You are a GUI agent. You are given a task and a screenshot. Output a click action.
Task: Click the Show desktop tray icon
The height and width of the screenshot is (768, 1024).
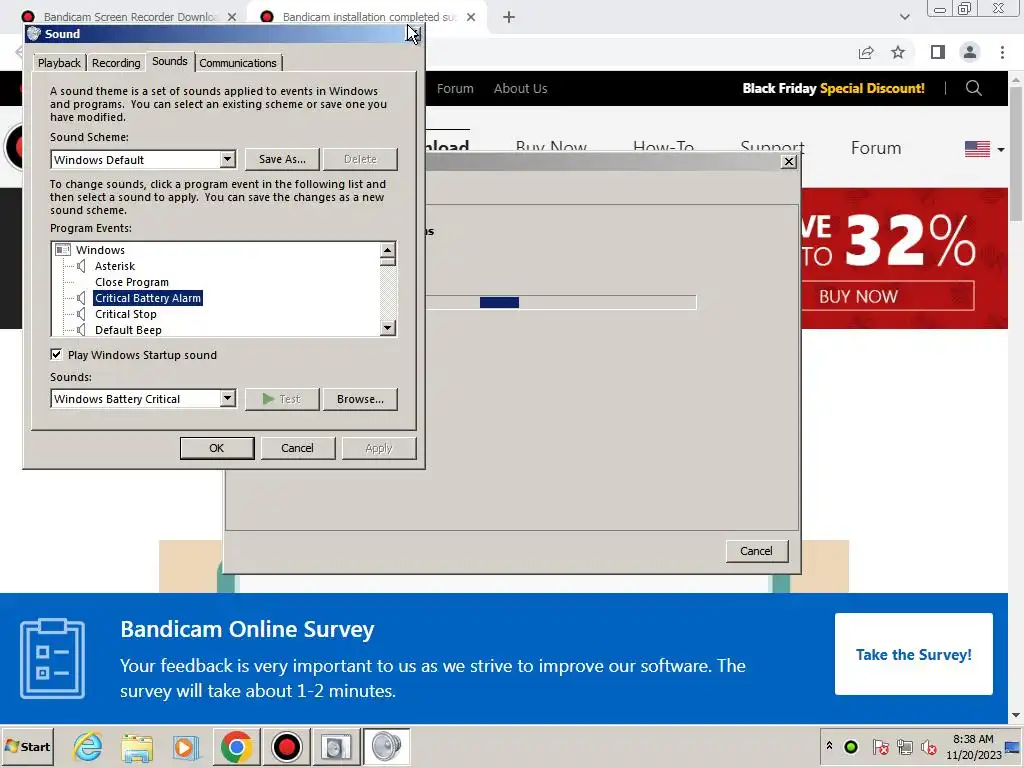(1014, 746)
